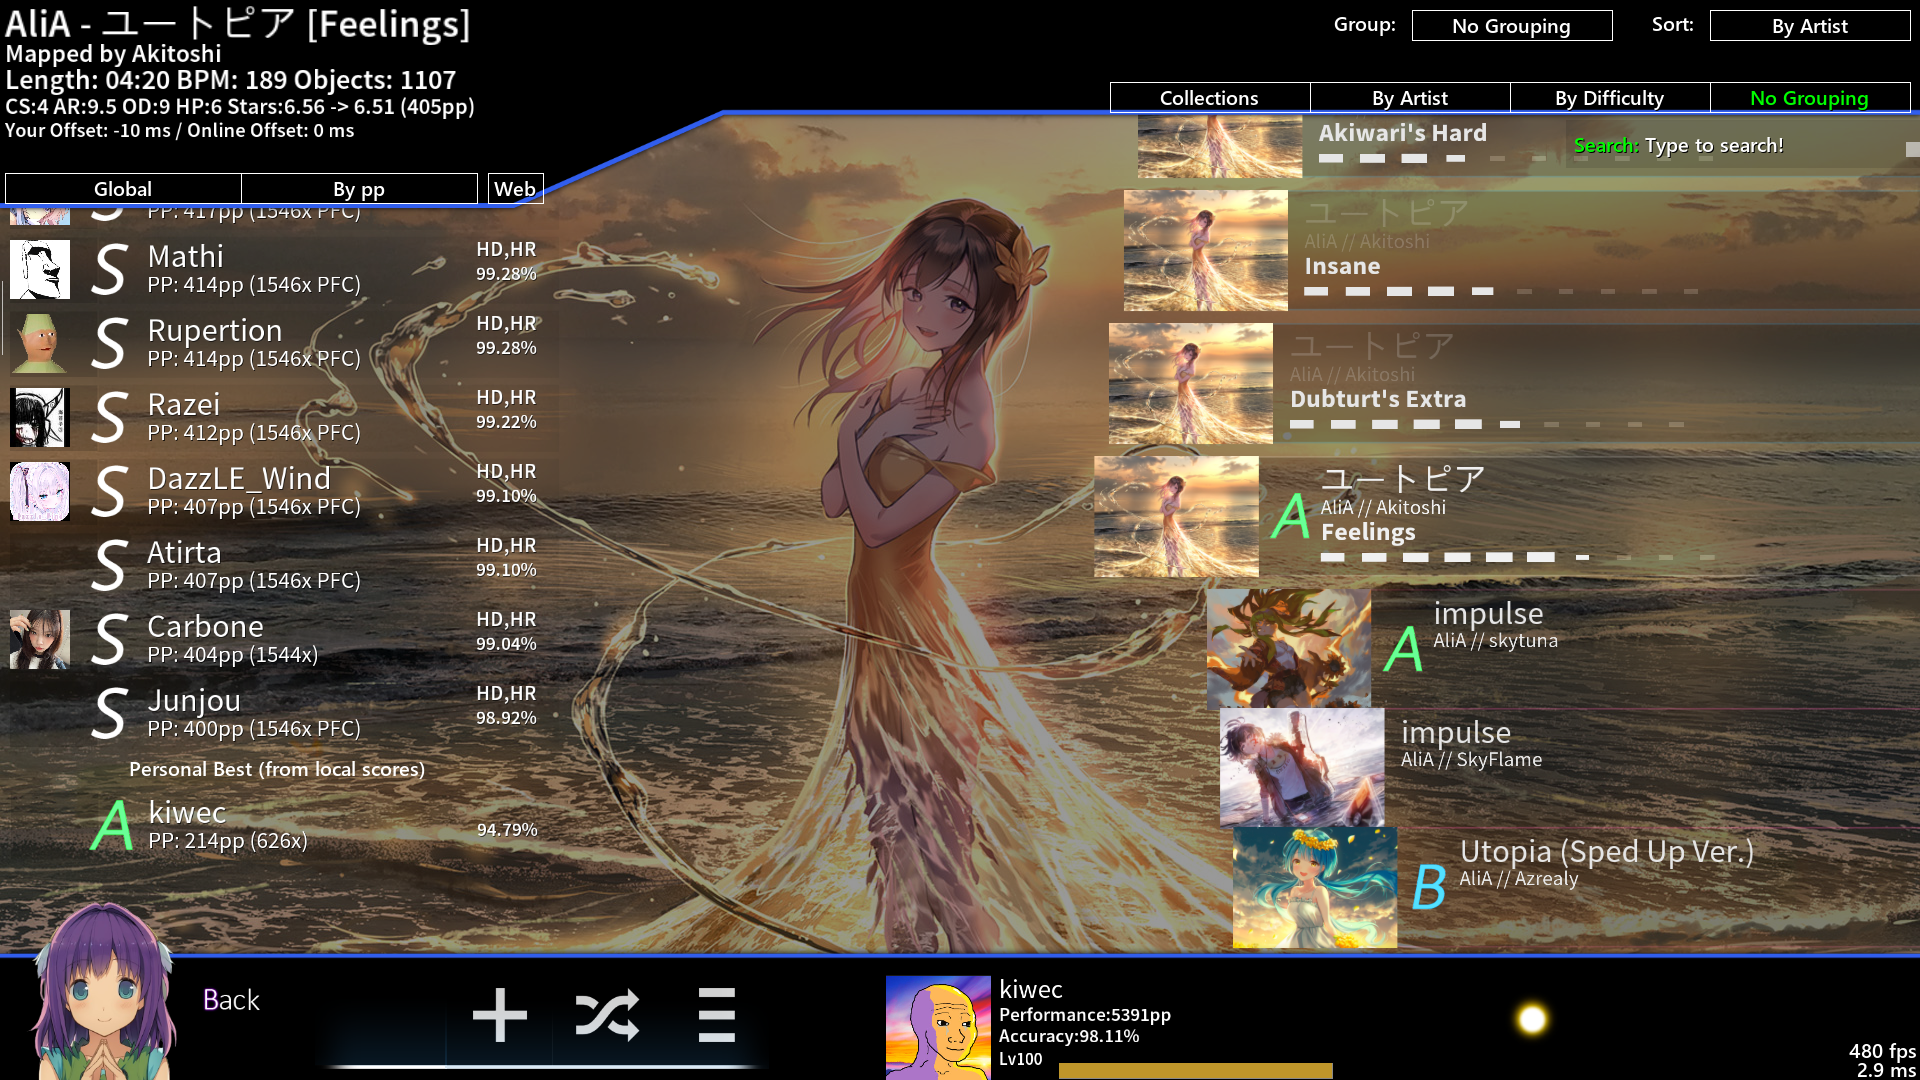Click the Web button above the leaderboard
This screenshot has width=1920, height=1080.
pyautogui.click(x=515, y=189)
